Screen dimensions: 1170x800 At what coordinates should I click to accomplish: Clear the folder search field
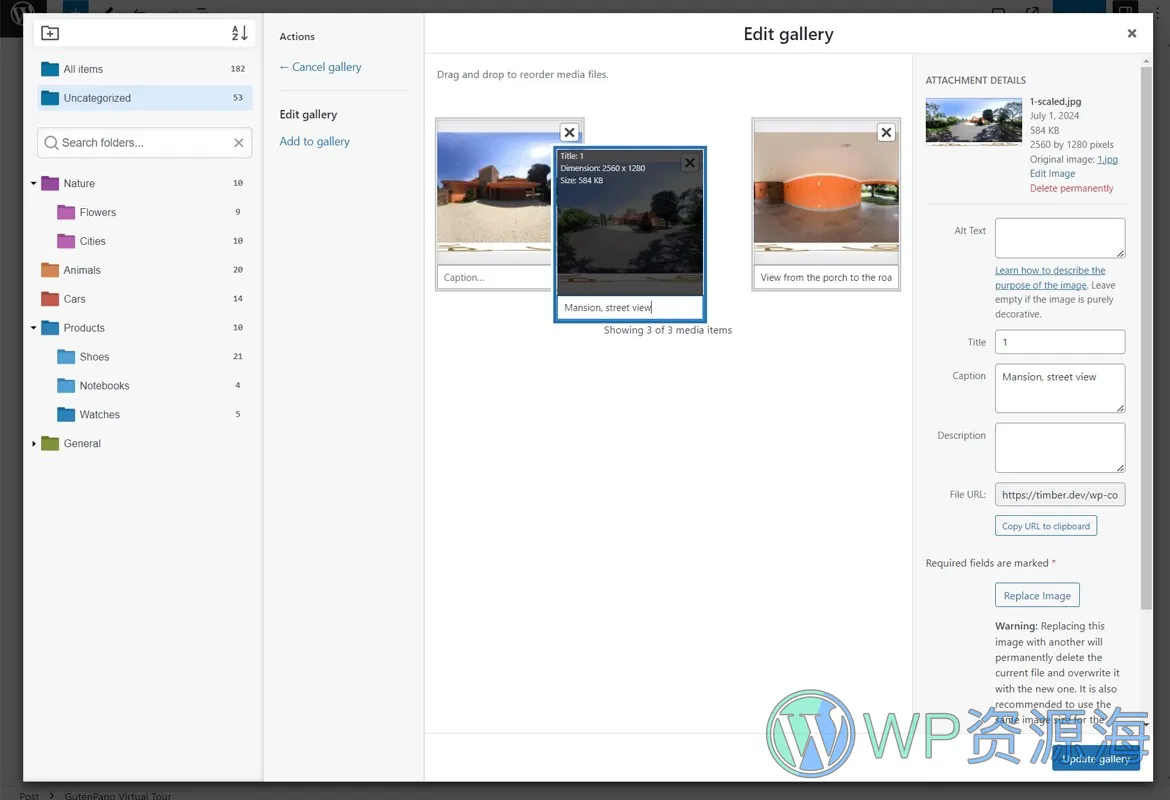tap(238, 143)
